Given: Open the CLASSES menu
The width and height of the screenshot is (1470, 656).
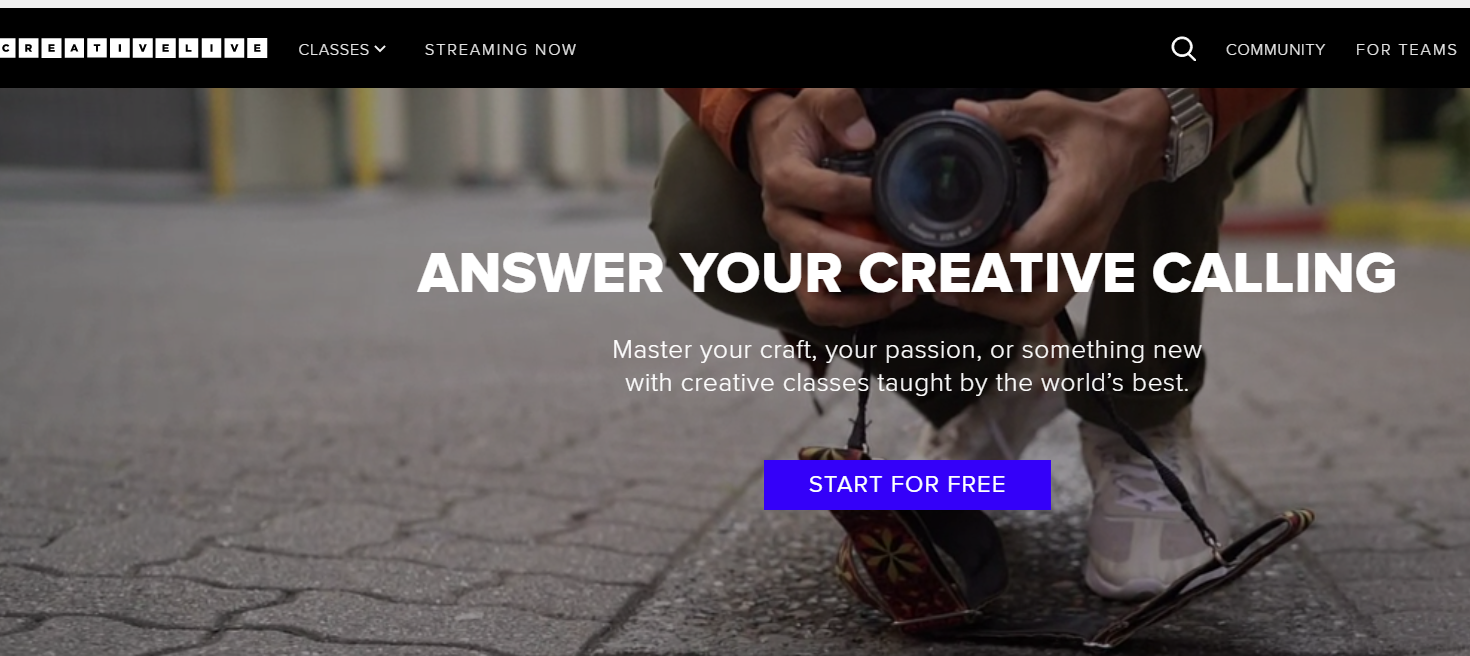Looking at the screenshot, I should 342,49.
